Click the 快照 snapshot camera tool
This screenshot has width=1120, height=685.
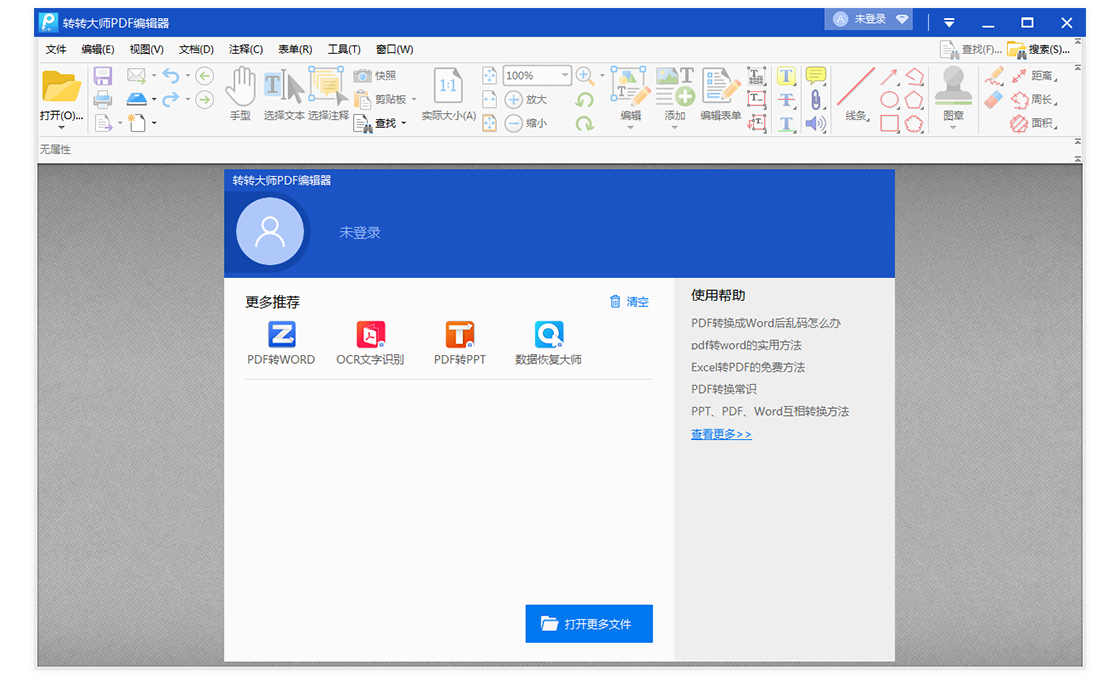375,76
